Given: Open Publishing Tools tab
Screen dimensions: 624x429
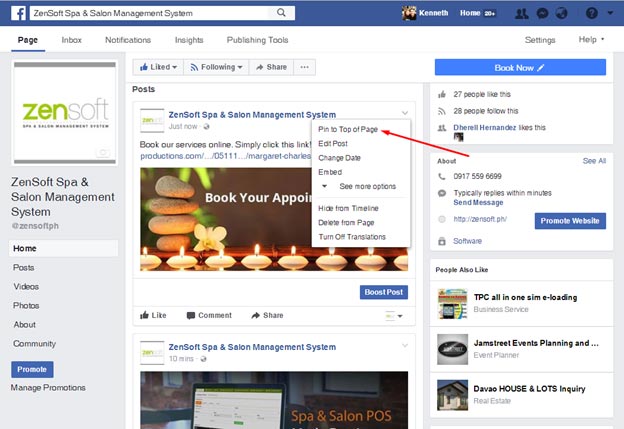Looking at the screenshot, I should pyautogui.click(x=257, y=40).
